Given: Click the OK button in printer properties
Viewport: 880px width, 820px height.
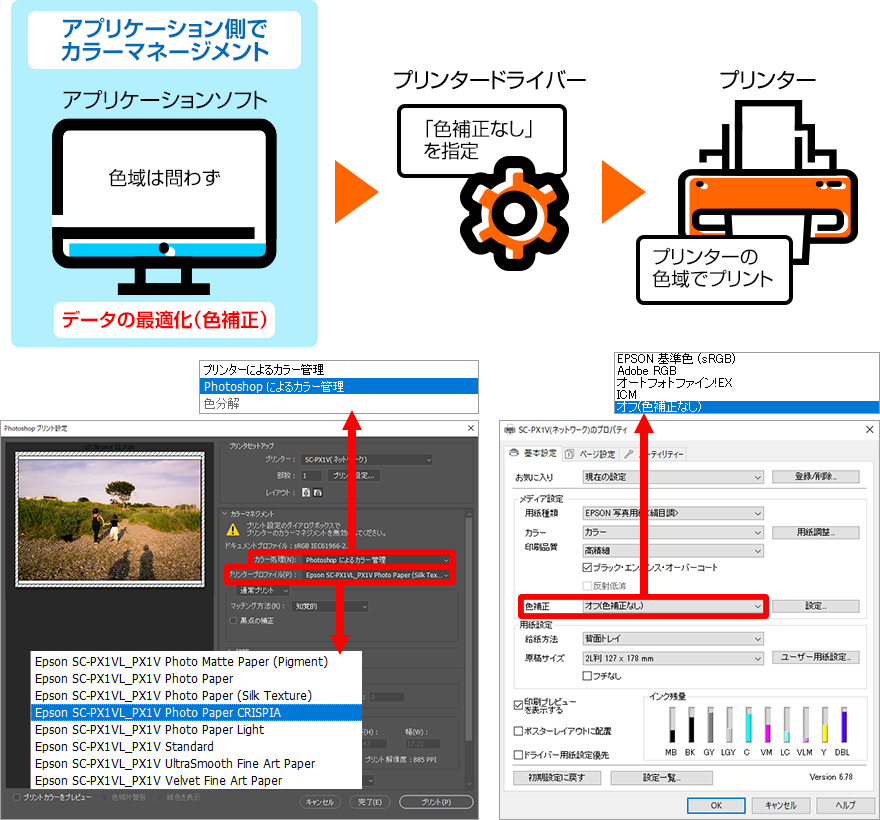Looking at the screenshot, I should pyautogui.click(x=715, y=805).
